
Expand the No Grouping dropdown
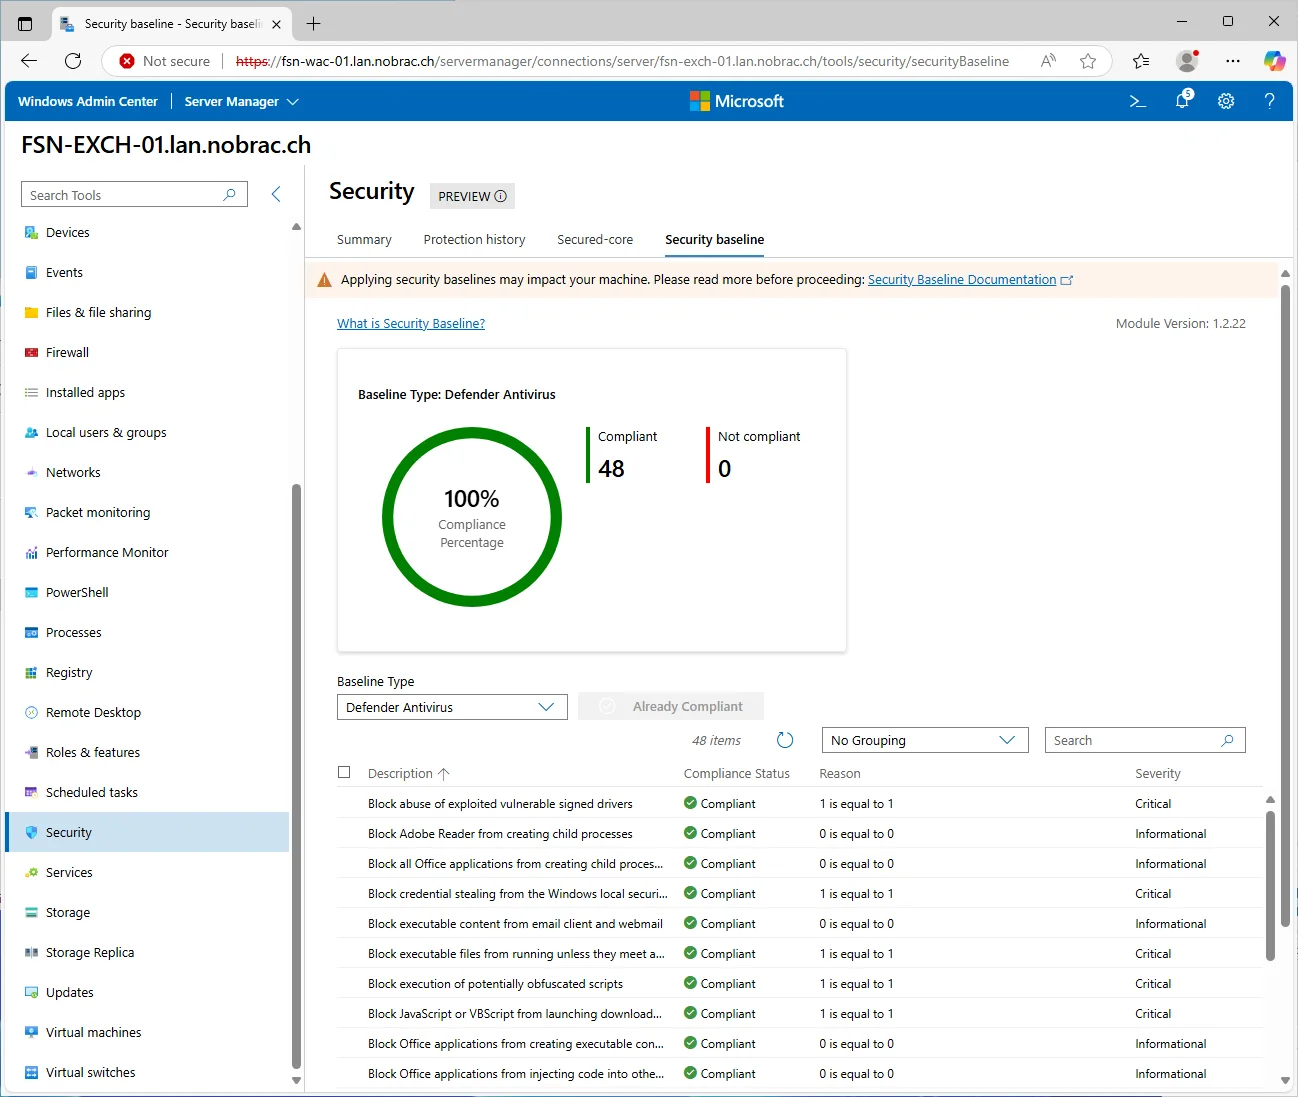(x=925, y=740)
